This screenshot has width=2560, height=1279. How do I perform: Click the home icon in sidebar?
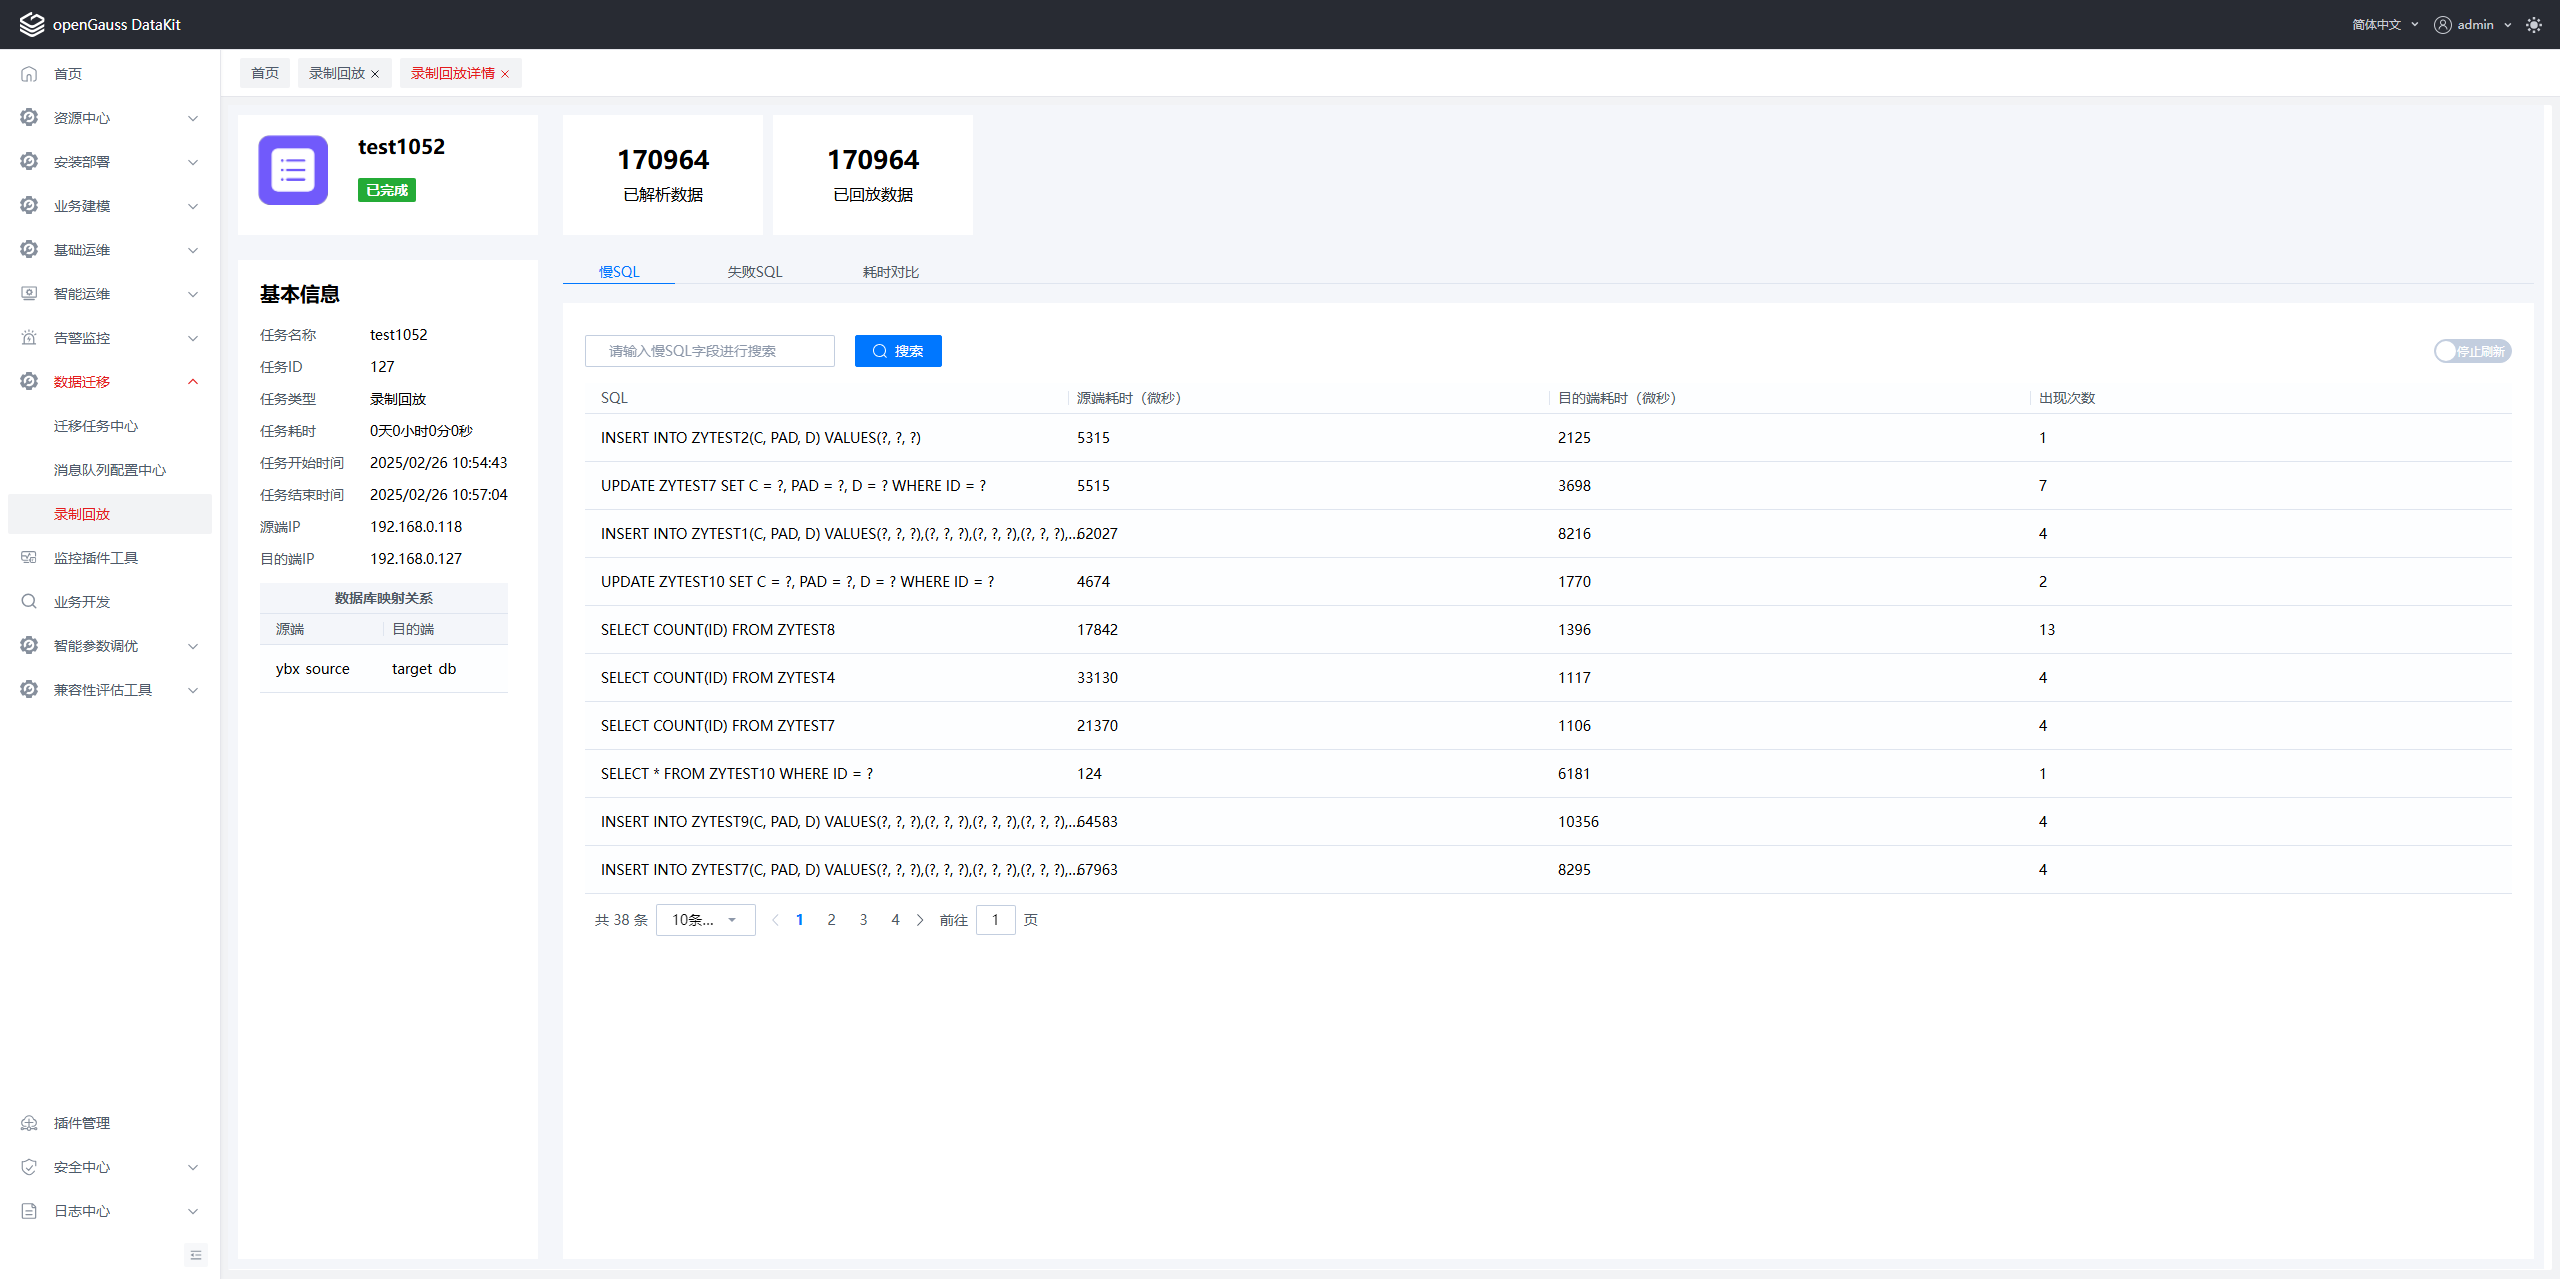tap(29, 74)
